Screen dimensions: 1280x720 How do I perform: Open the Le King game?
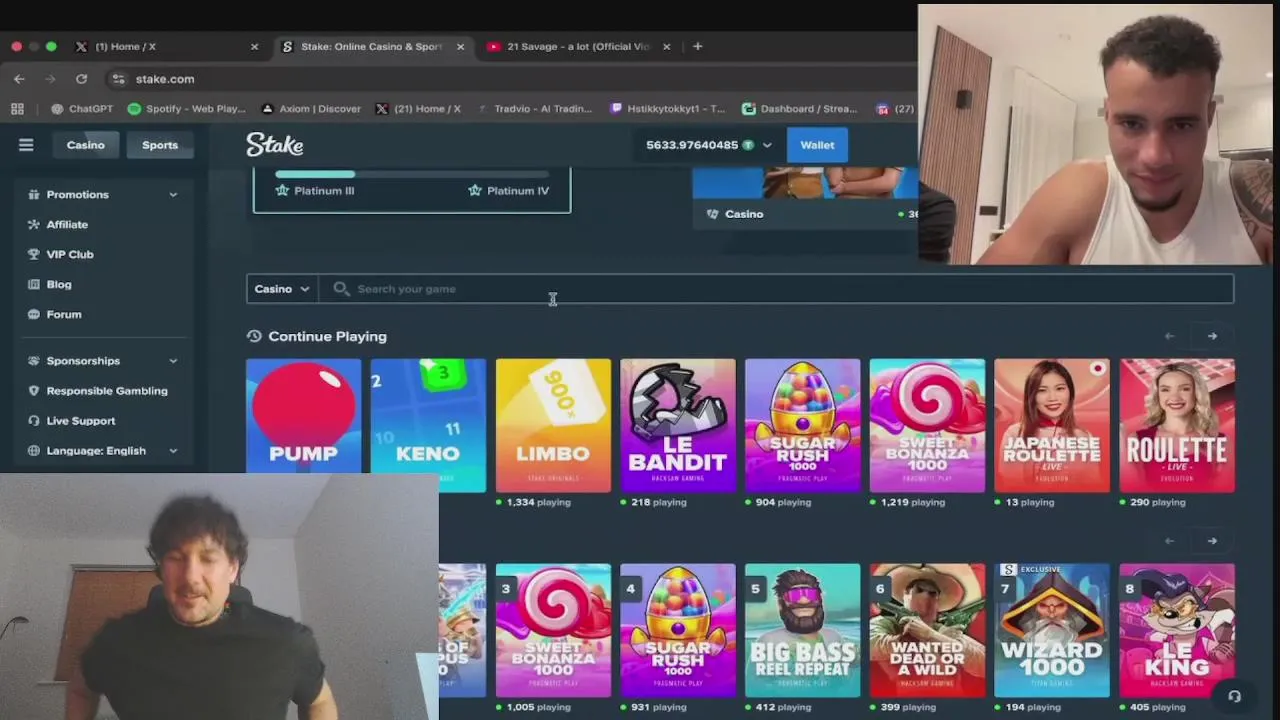click(x=1177, y=631)
